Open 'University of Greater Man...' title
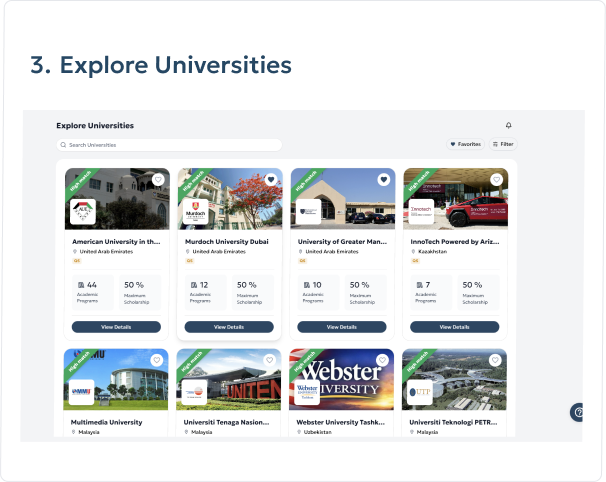606x482 pixels. tap(342, 242)
